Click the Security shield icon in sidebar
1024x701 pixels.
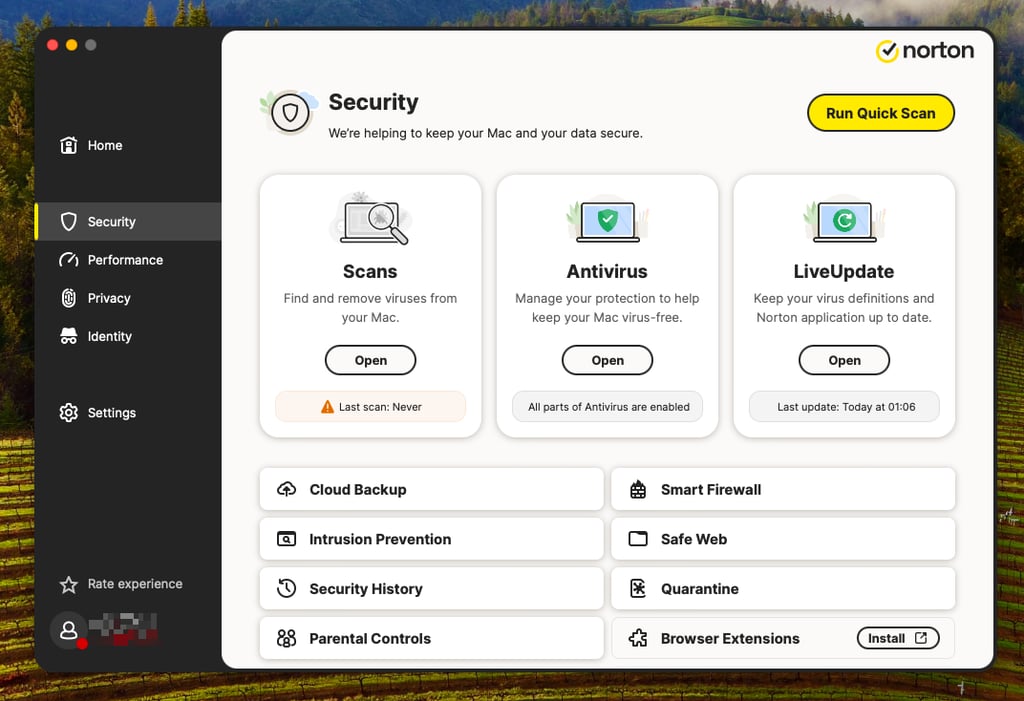tap(69, 221)
